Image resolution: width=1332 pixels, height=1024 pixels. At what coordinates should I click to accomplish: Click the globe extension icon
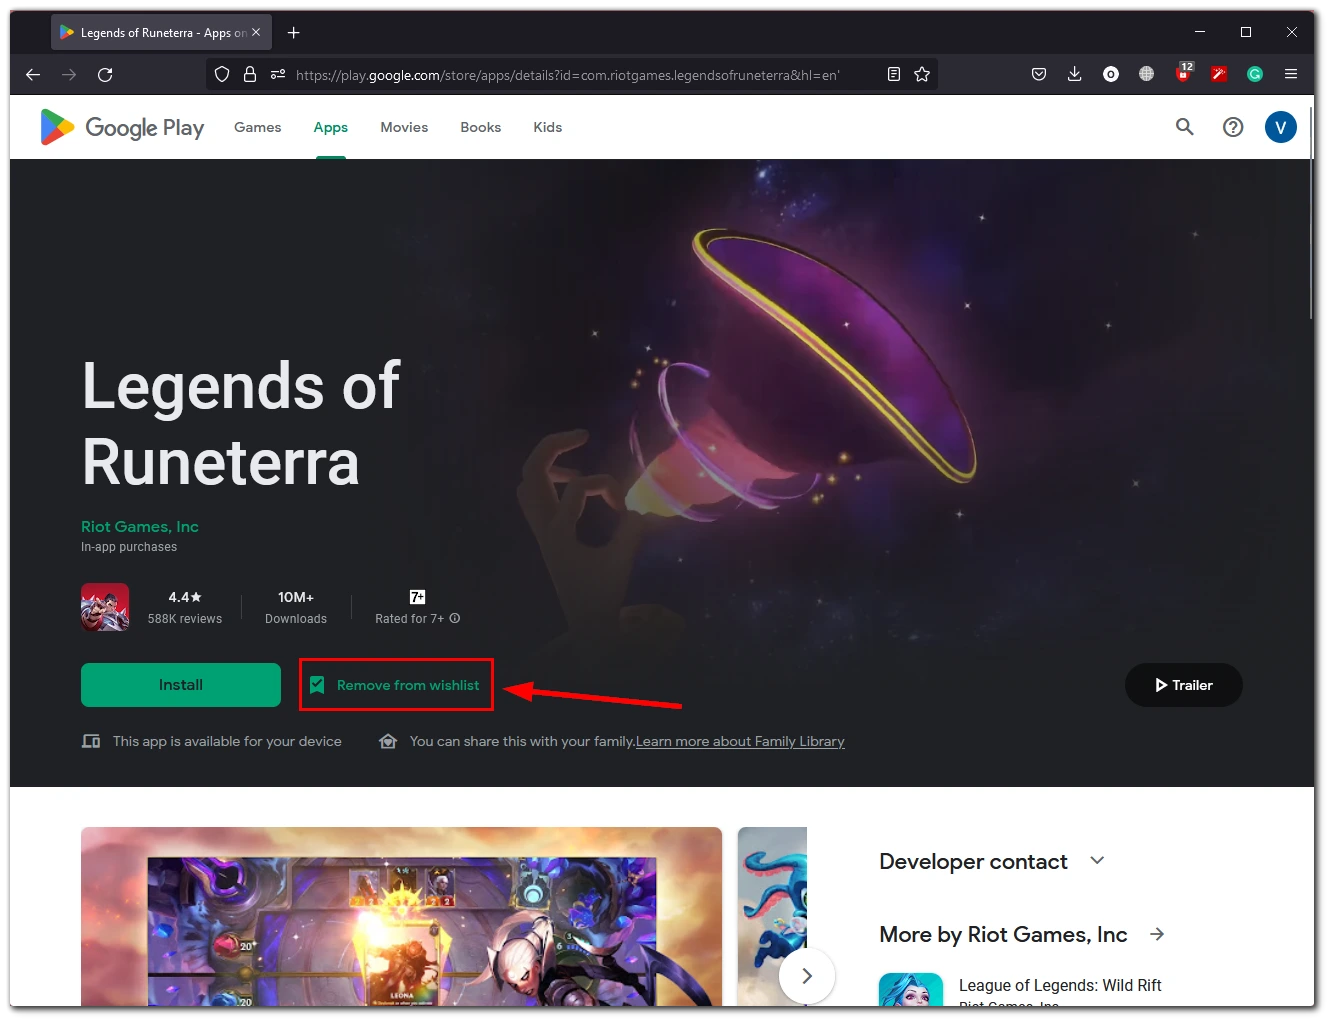1147,74
